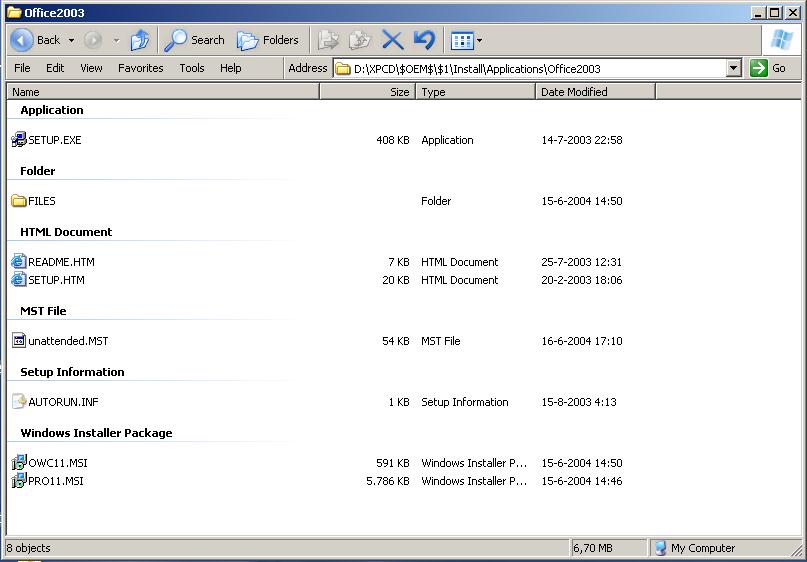This screenshot has height=562, width=807.
Task: Open the Forward history dropdown arrow
Action: point(116,40)
